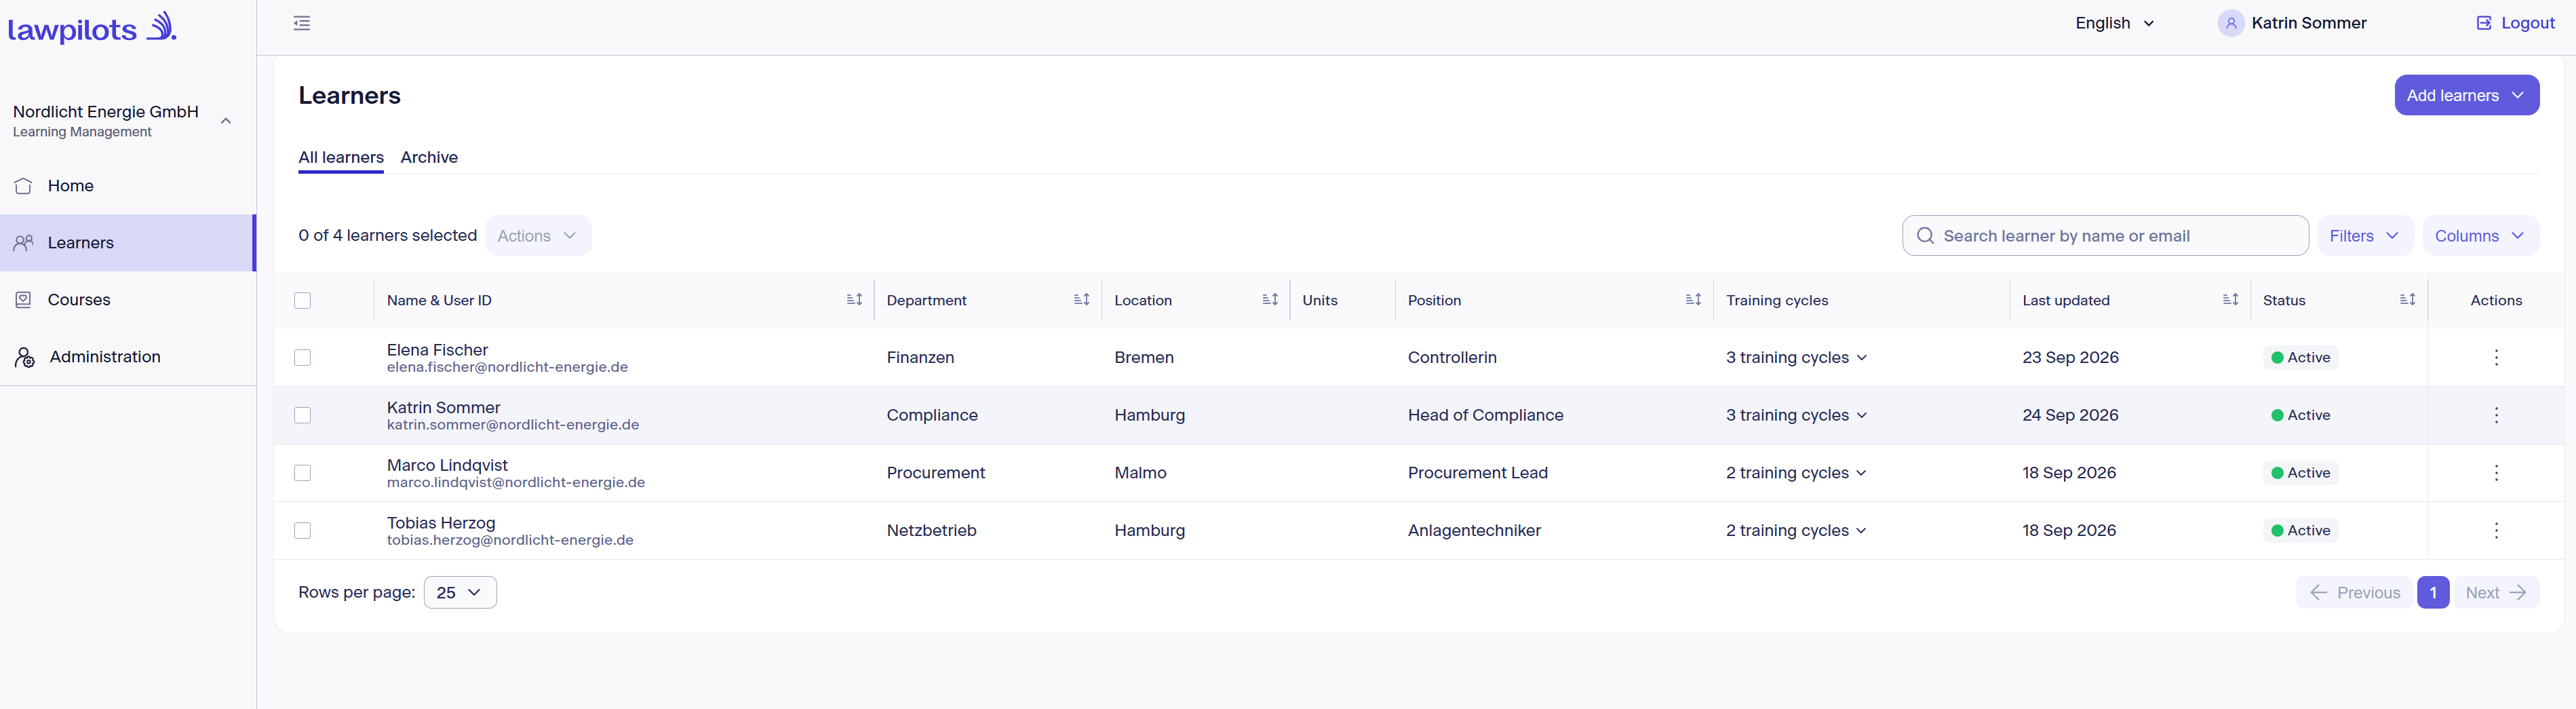Screen dimensions: 2576x709
Task: Open the Rows per page dropdown
Action: [x=460, y=592]
